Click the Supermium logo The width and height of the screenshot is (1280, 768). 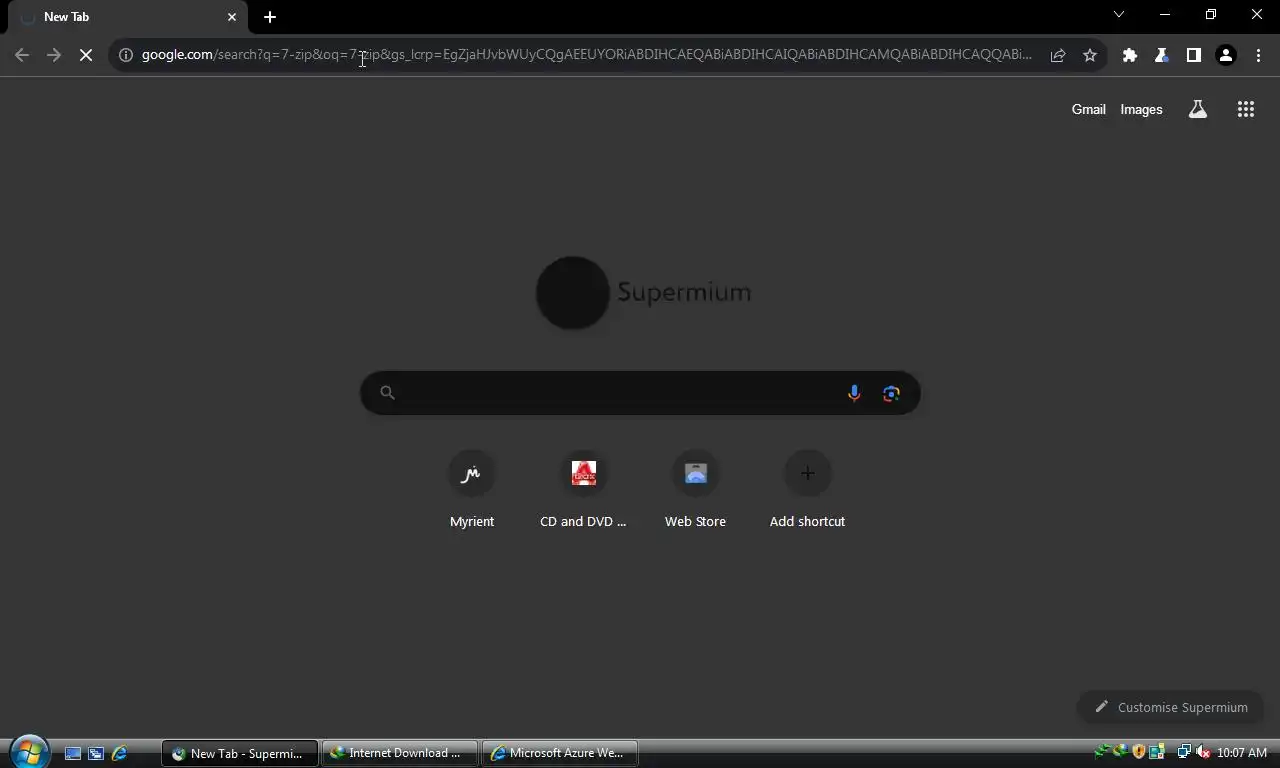point(643,292)
